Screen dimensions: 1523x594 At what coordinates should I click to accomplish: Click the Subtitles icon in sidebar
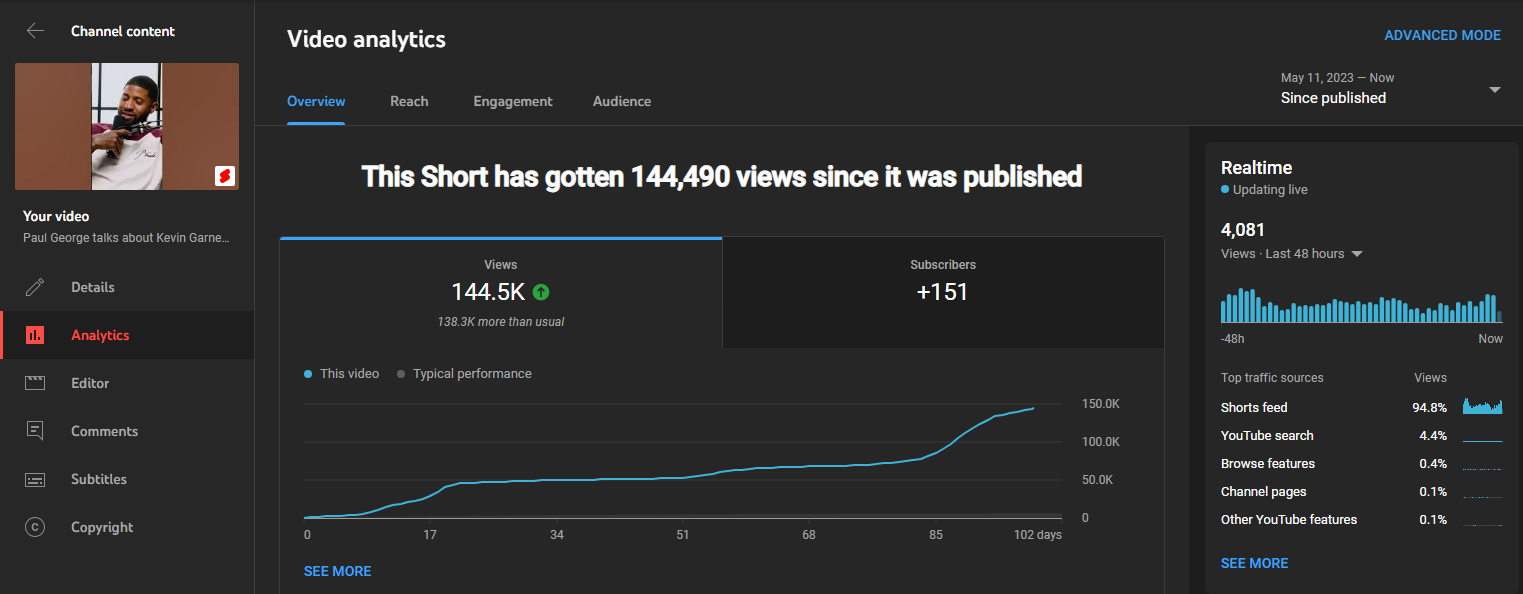tap(35, 479)
